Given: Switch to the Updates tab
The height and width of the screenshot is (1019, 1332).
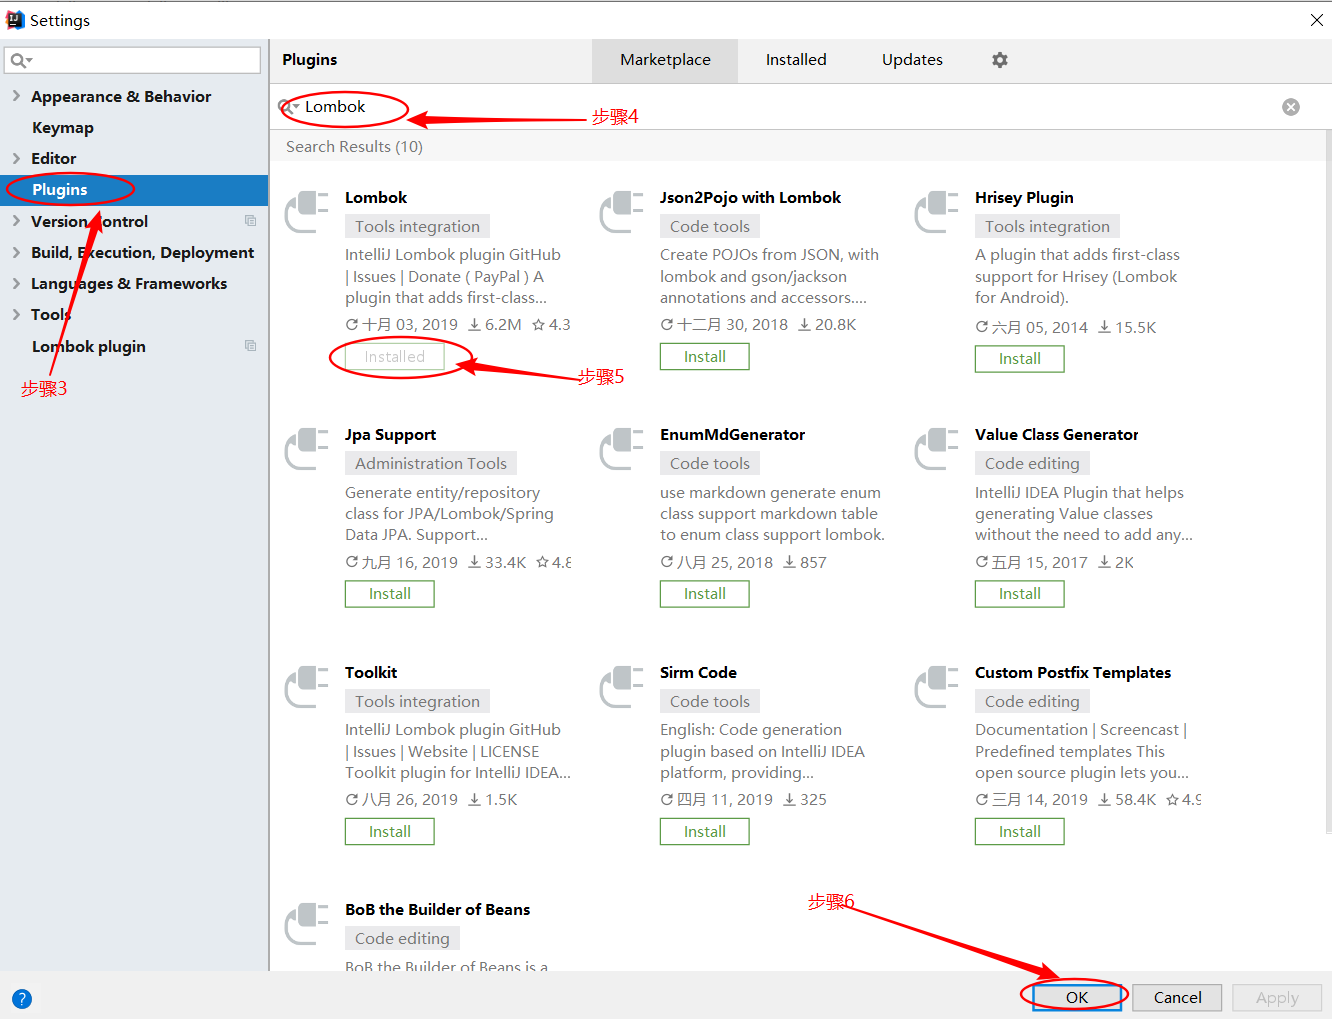Looking at the screenshot, I should click(x=912, y=60).
